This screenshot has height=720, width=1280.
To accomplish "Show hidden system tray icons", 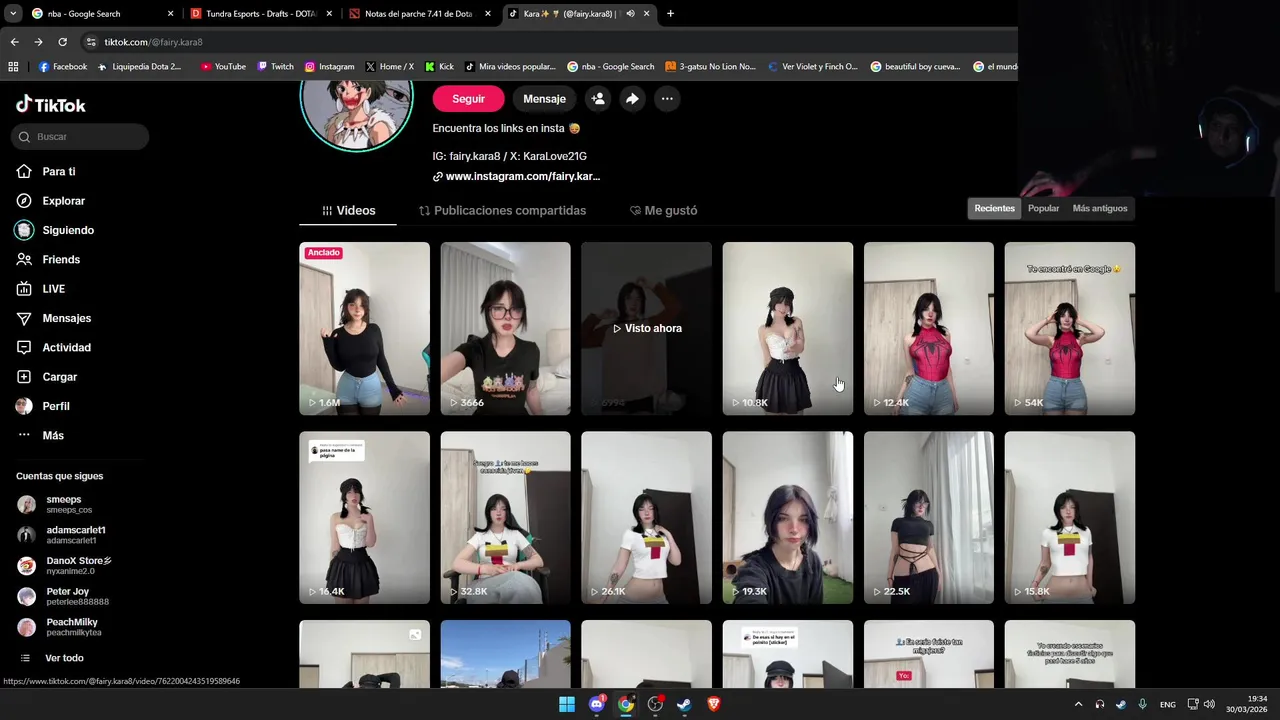I will (x=1078, y=705).
